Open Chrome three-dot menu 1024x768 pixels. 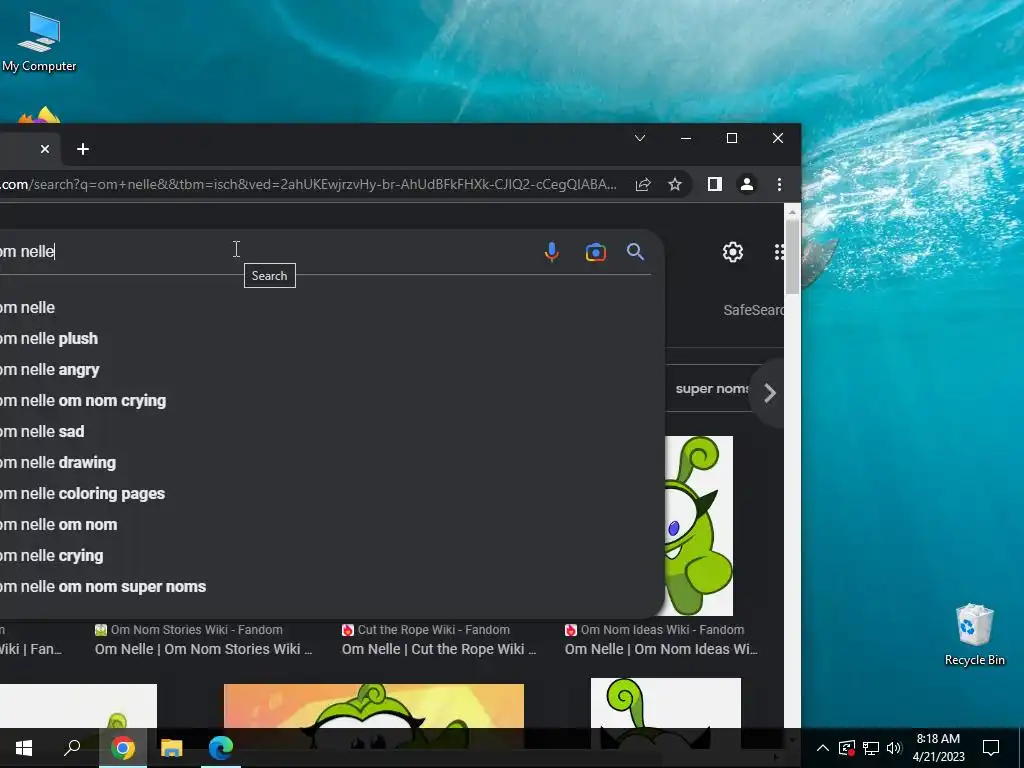coord(779,184)
